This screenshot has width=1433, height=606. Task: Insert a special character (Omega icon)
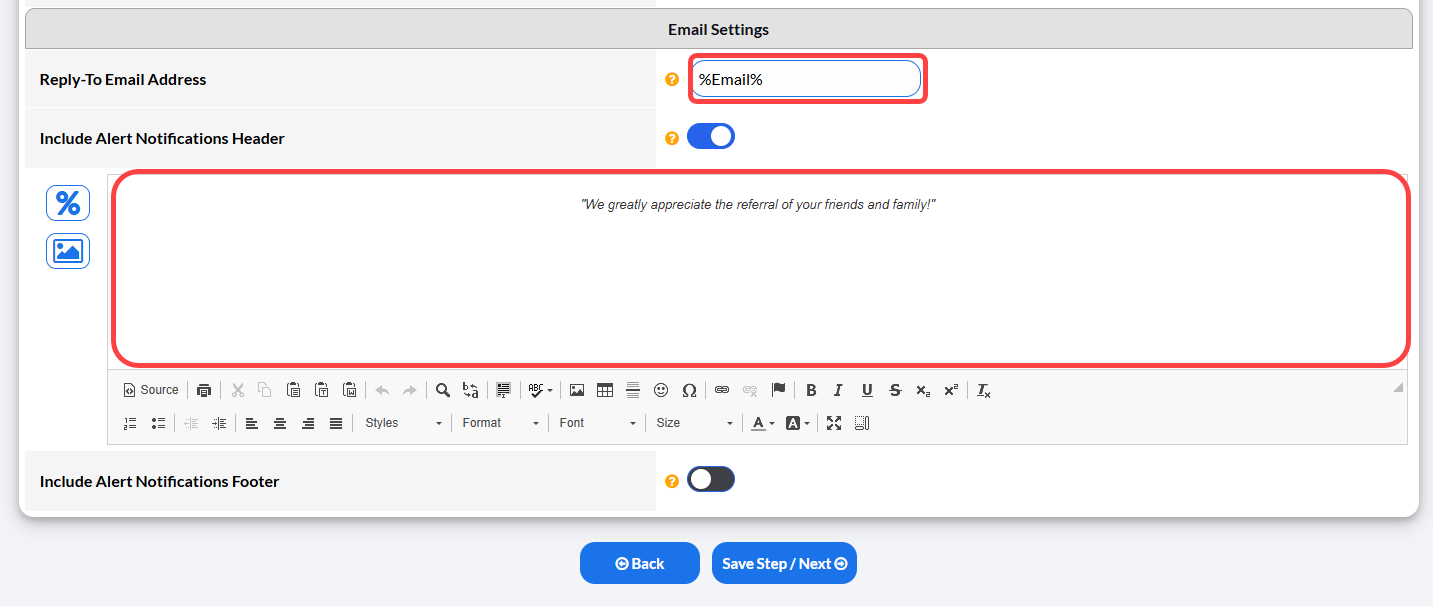(x=689, y=390)
